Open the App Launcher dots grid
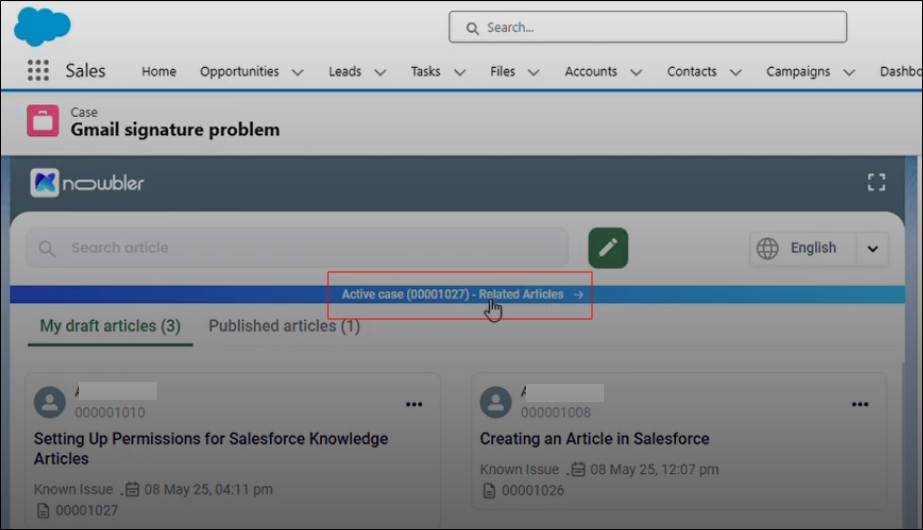The image size is (923, 530). click(38, 71)
